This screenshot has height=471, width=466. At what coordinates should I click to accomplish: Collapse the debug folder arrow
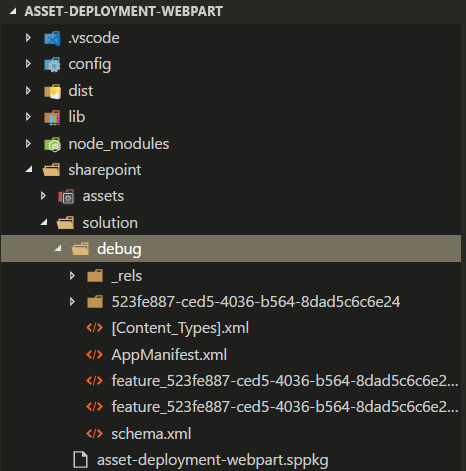[58, 249]
